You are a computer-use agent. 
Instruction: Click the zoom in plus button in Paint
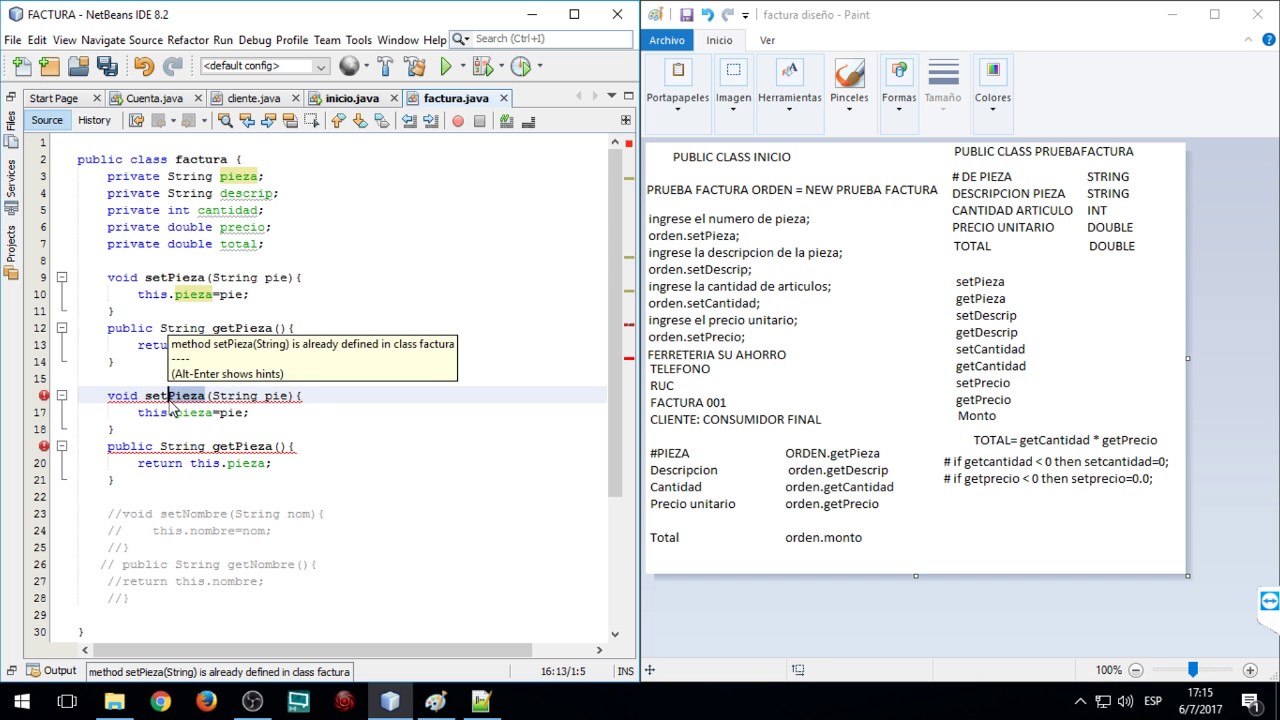pyautogui.click(x=1250, y=670)
